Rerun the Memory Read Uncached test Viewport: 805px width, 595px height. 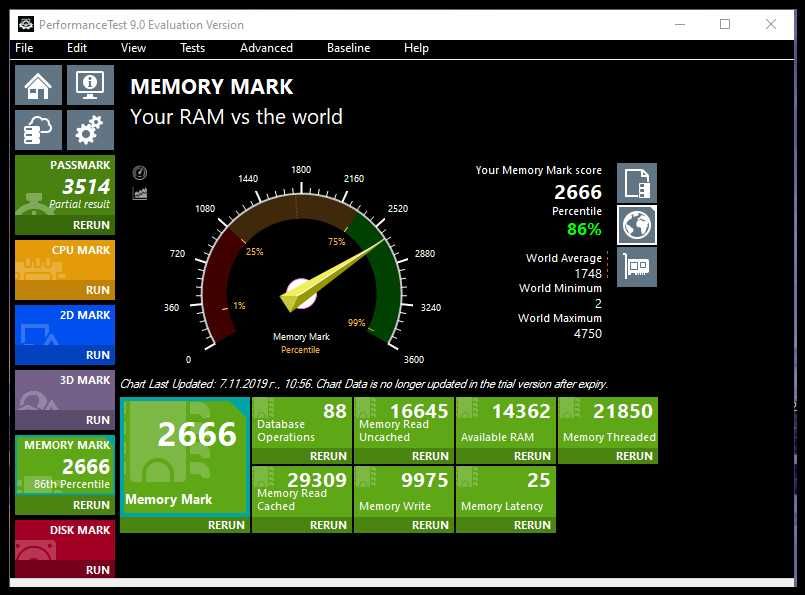coord(430,456)
